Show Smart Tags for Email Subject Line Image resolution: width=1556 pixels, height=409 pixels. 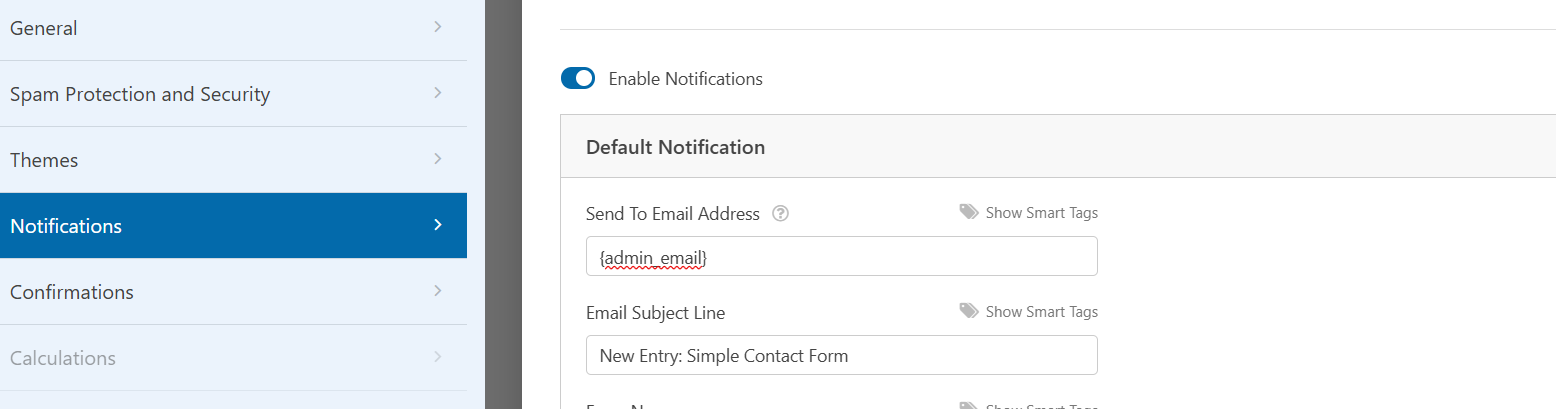(x=1041, y=312)
